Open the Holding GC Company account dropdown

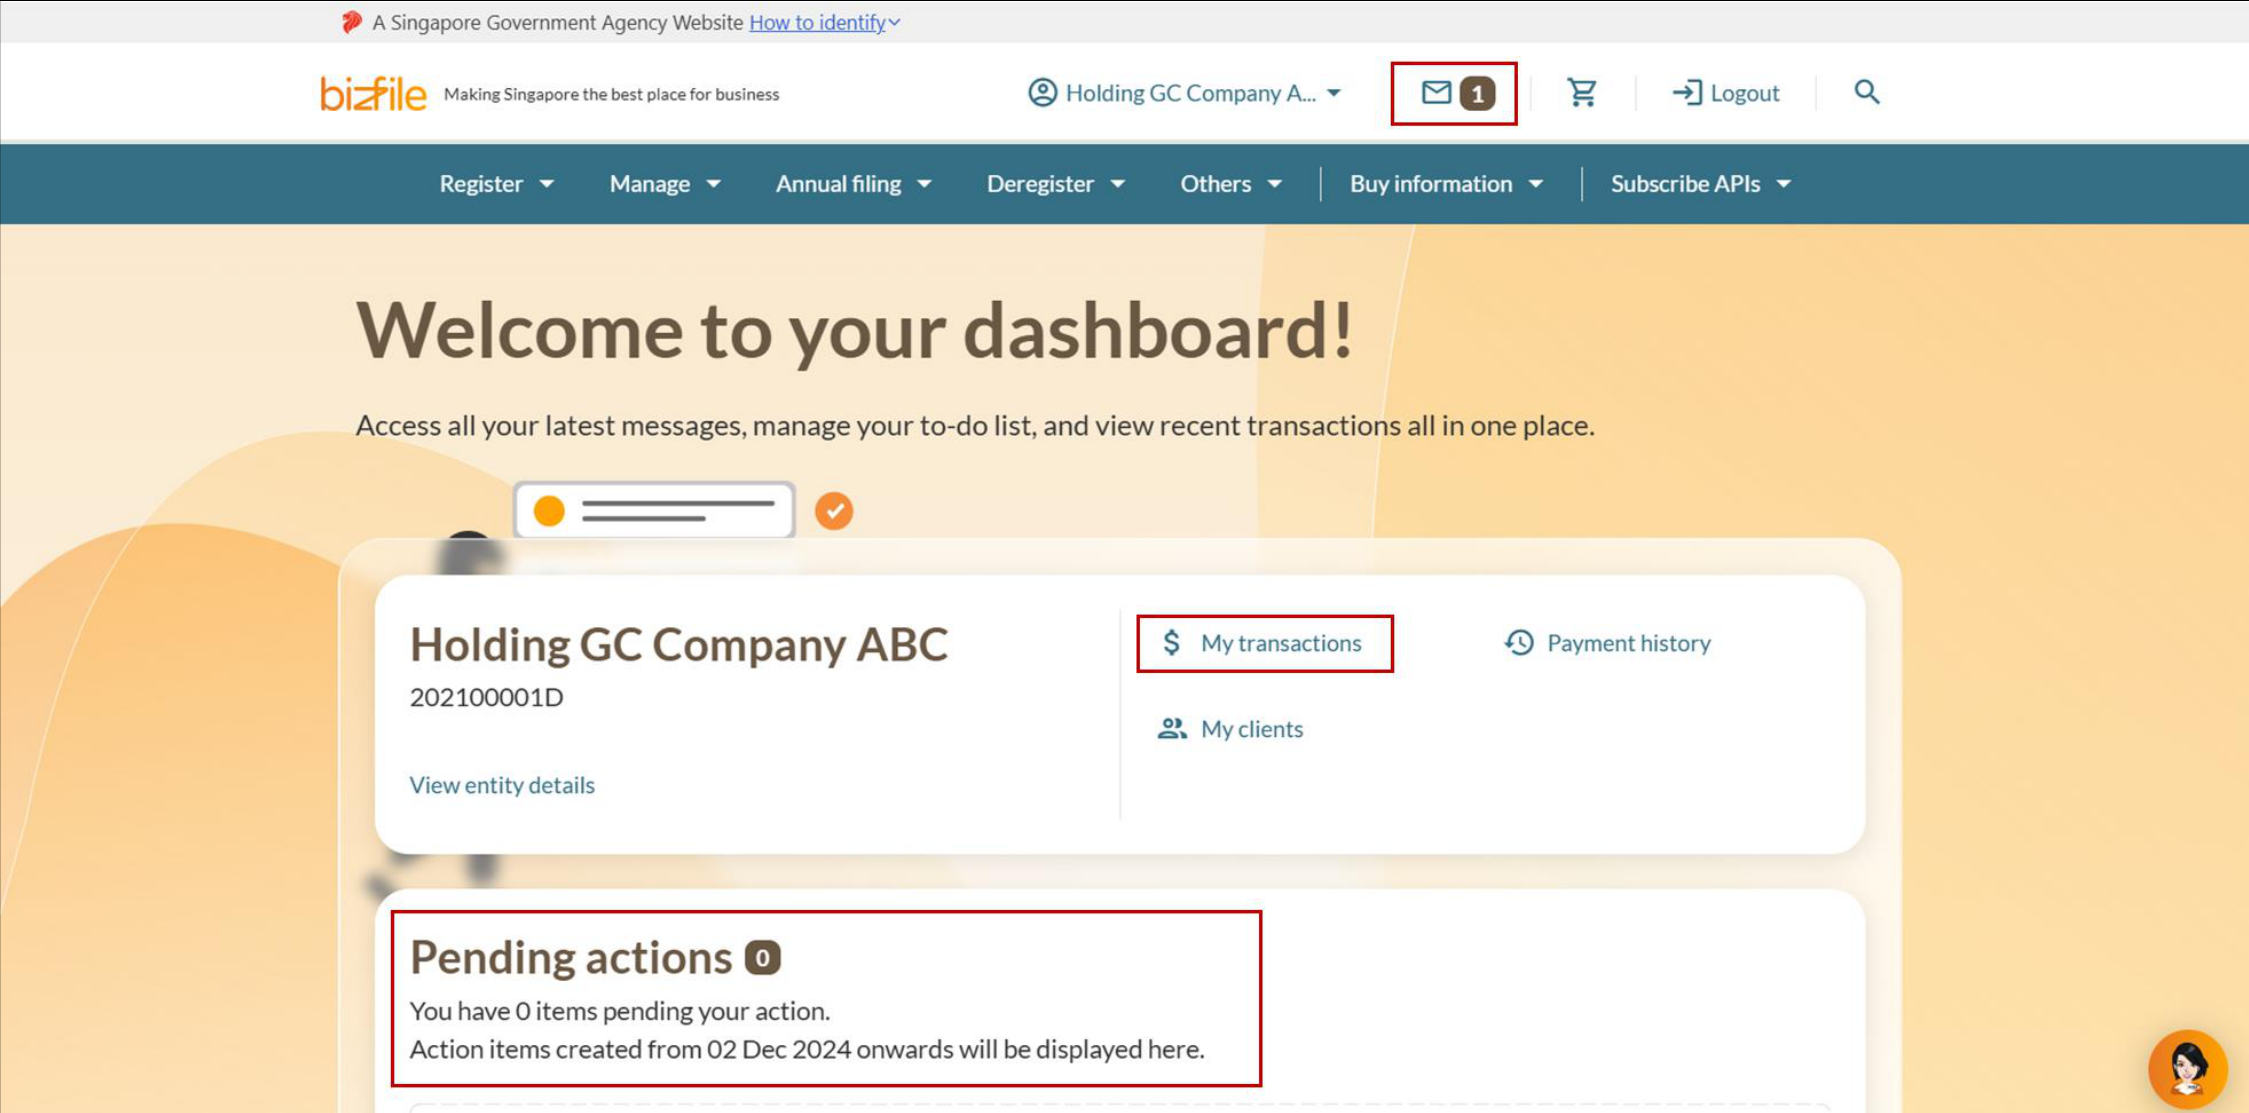[x=1184, y=92]
